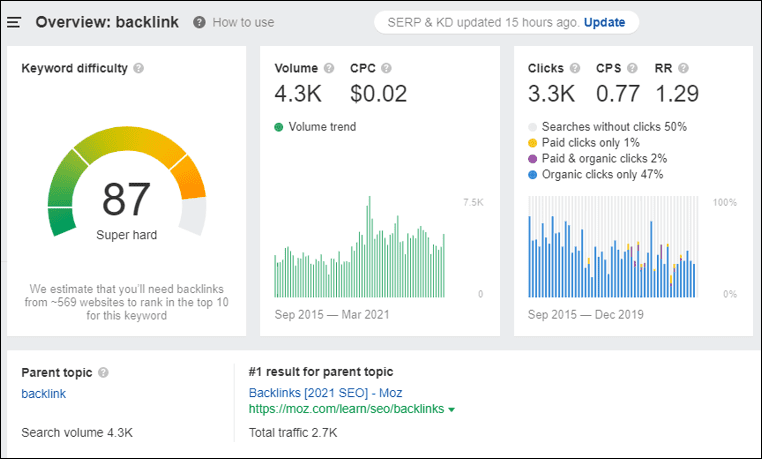Screen dimensions: 762x459
Task: Click Sep 2015 — Dec 2019 date range
Action: pyautogui.click(x=586, y=315)
